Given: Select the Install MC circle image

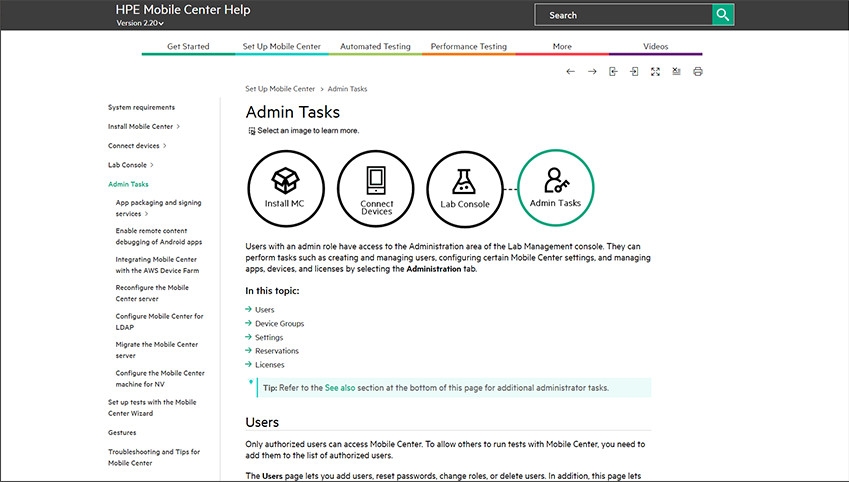Looking at the screenshot, I should click(285, 187).
